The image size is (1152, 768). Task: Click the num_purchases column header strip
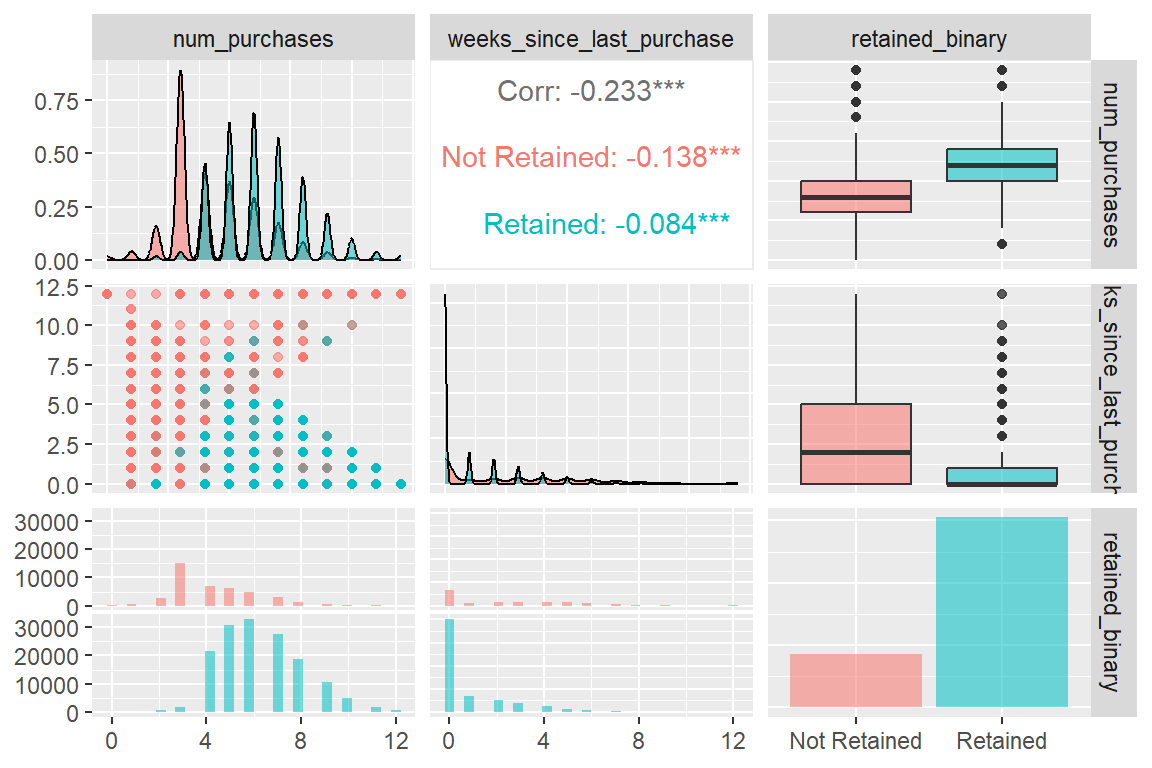click(253, 39)
